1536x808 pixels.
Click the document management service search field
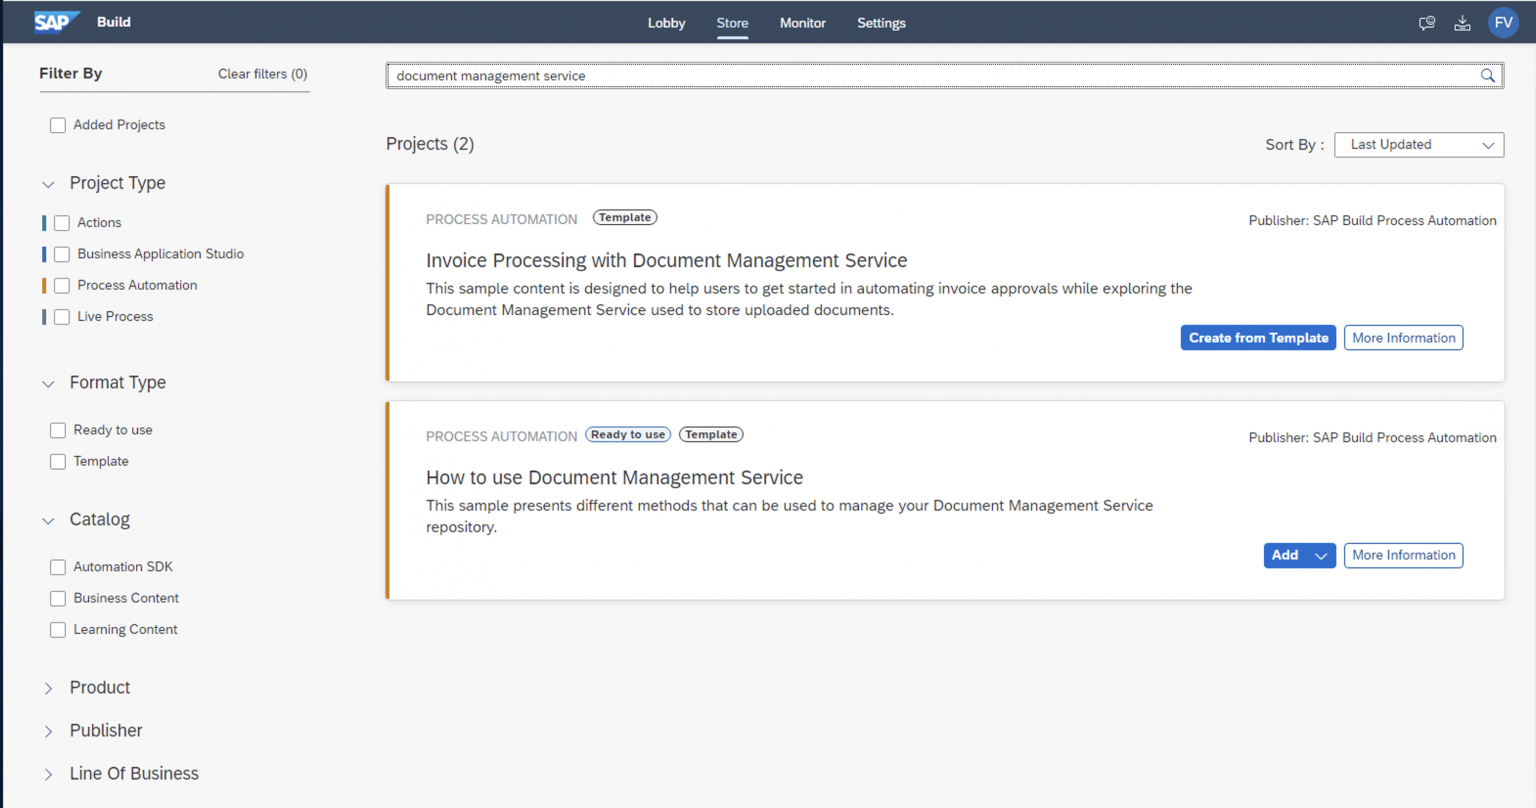click(x=900, y=75)
